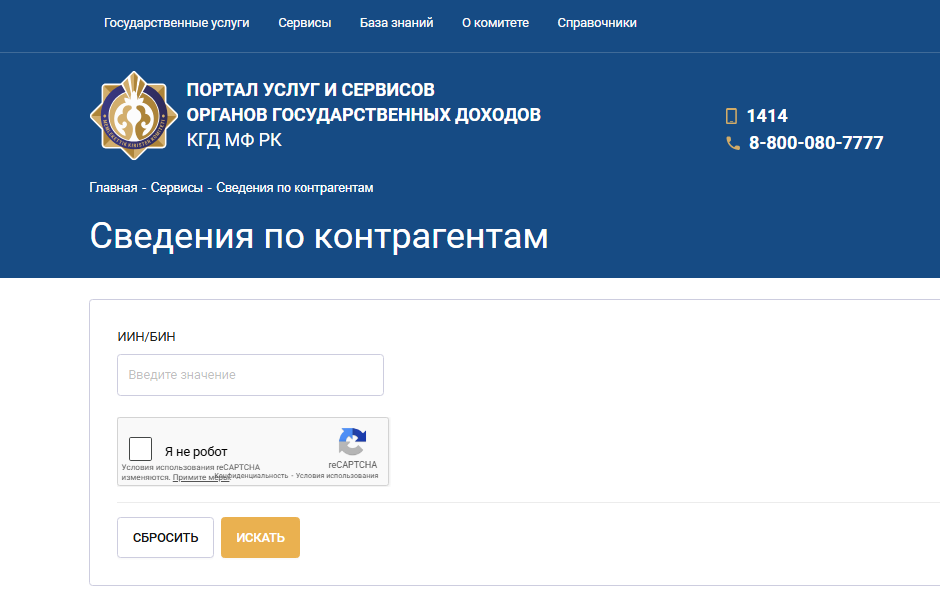Open the "Сервисы" menu item

(304, 22)
